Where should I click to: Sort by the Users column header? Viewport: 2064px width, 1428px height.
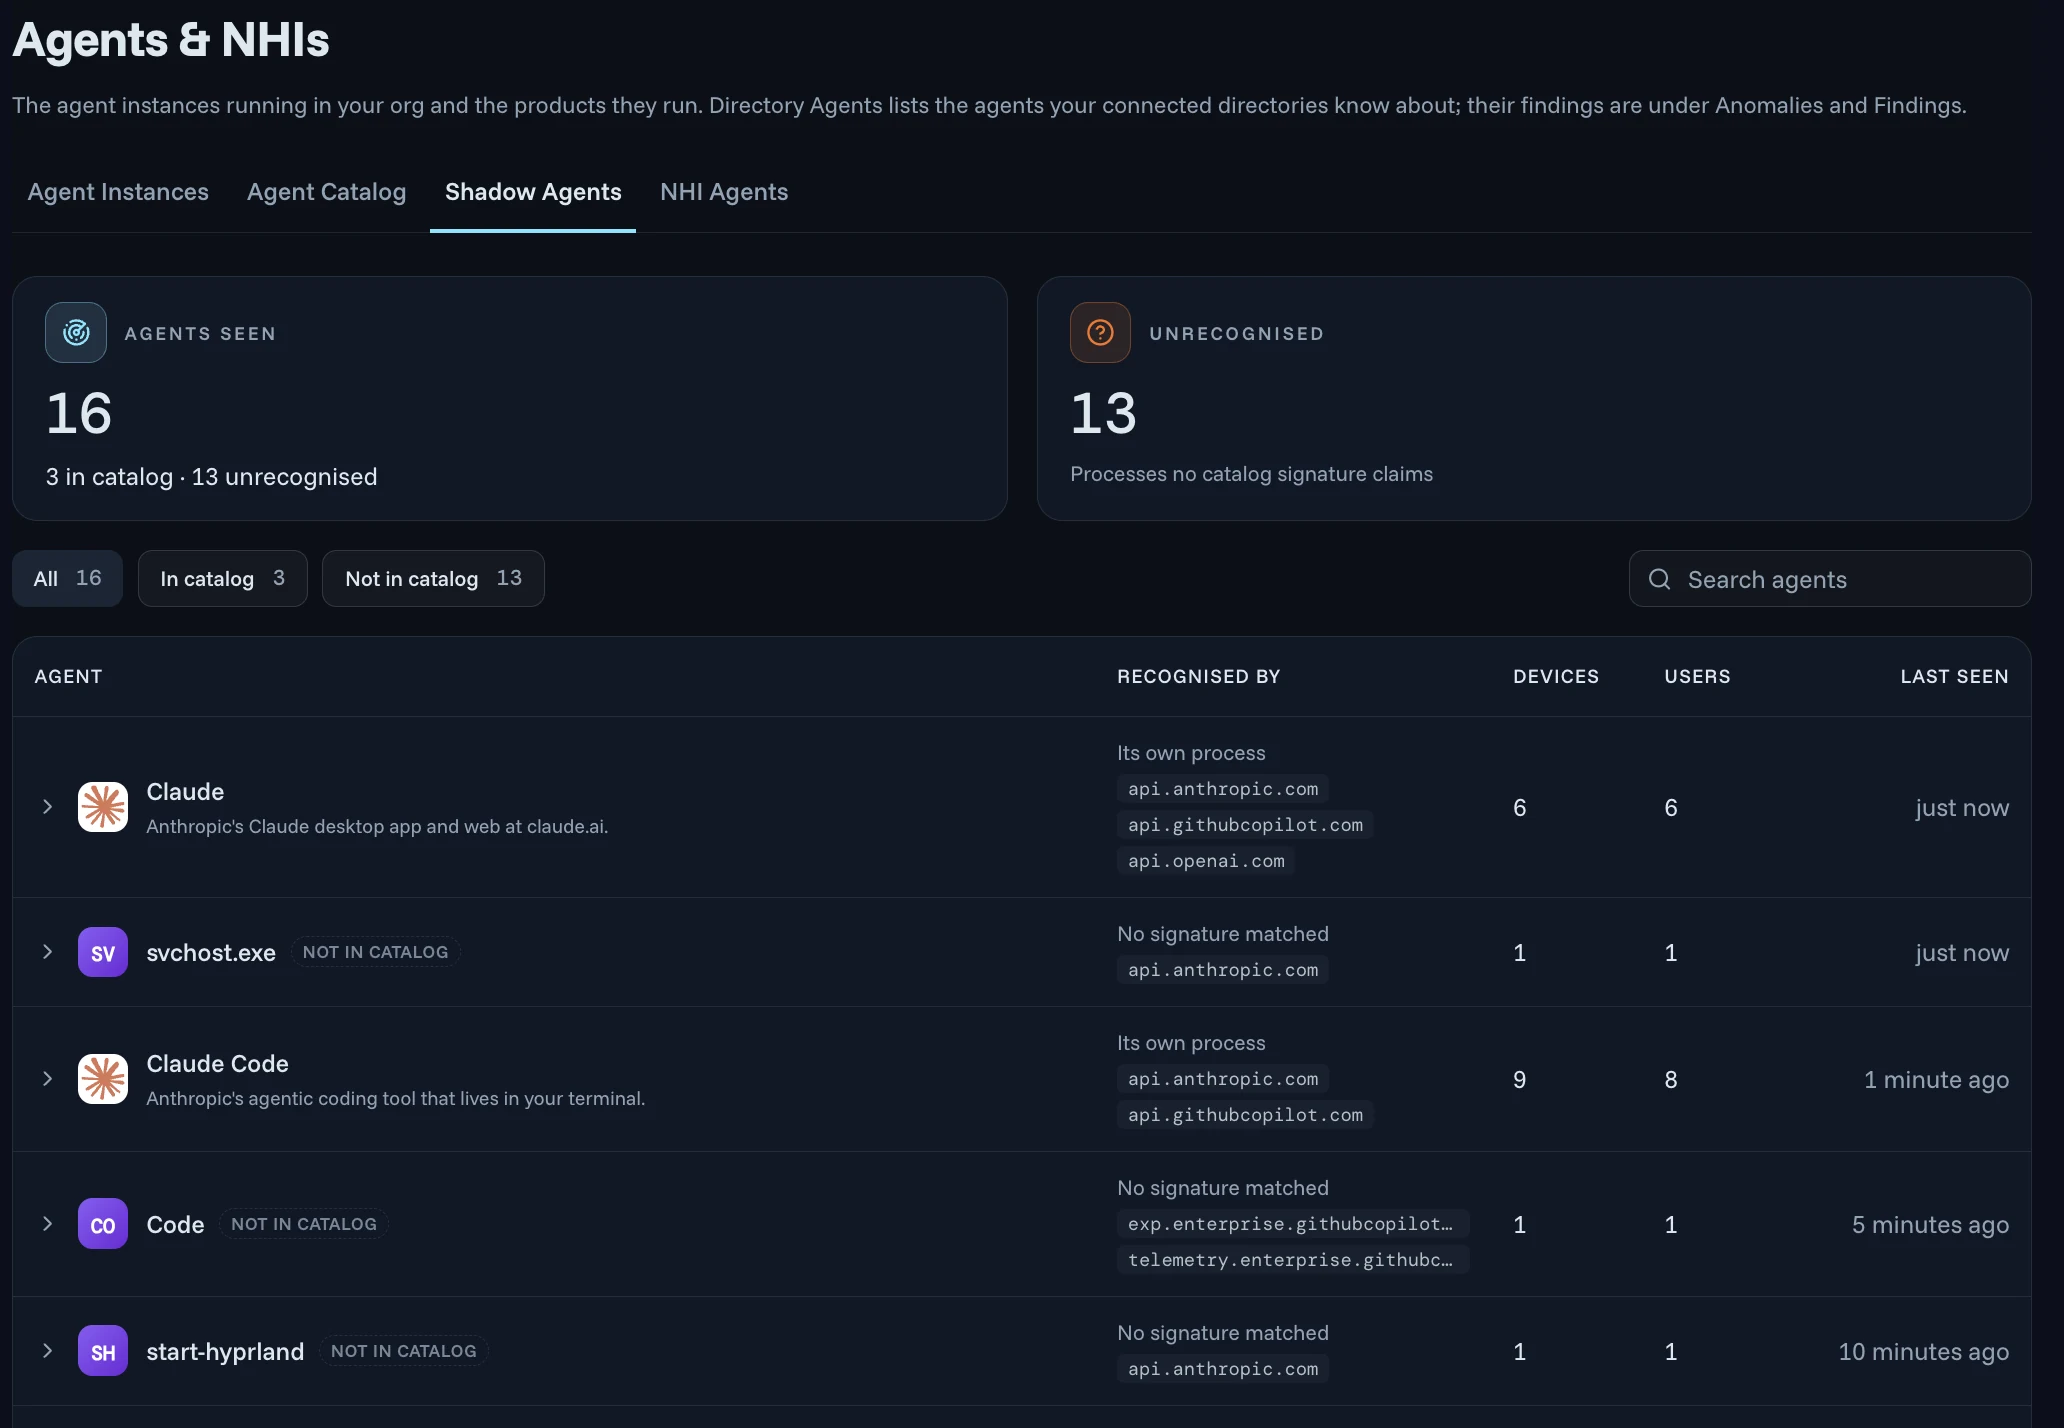click(x=1697, y=676)
